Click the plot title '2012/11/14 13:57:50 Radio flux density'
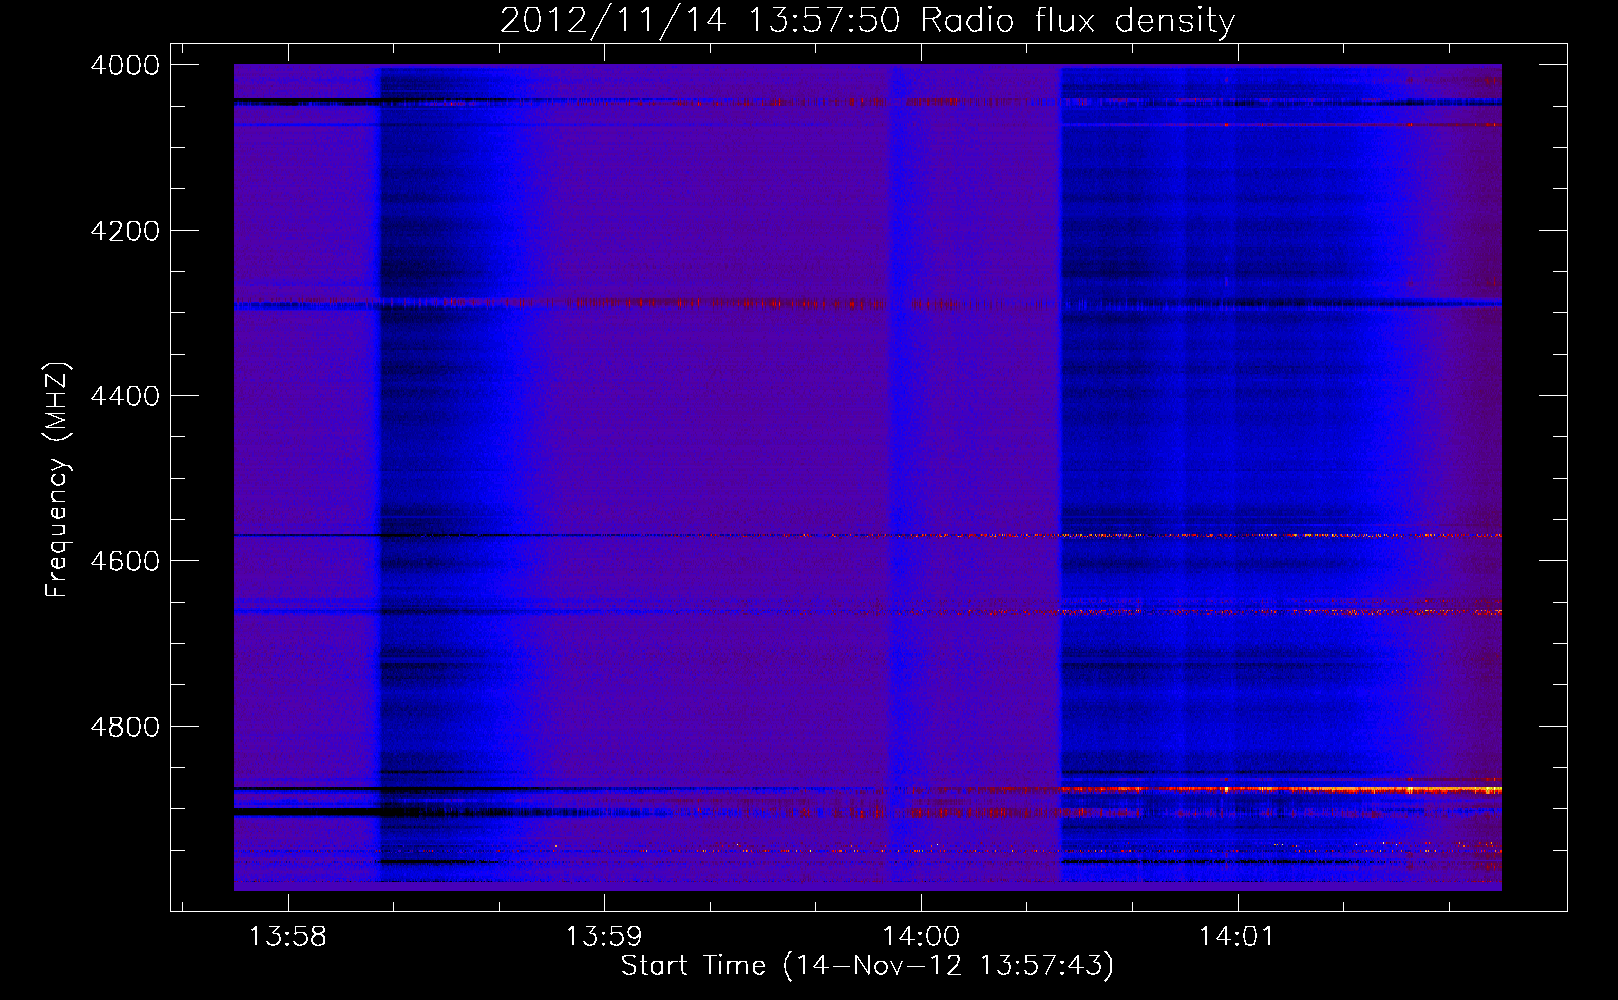The width and height of the screenshot is (1618, 1000). click(867, 21)
